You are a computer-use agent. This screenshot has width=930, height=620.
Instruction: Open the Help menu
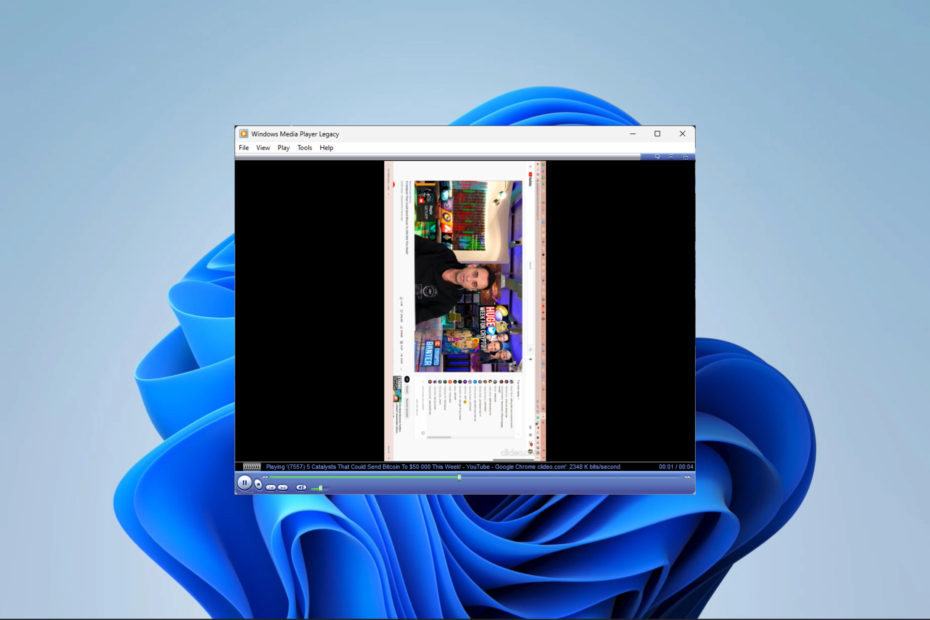coord(326,148)
